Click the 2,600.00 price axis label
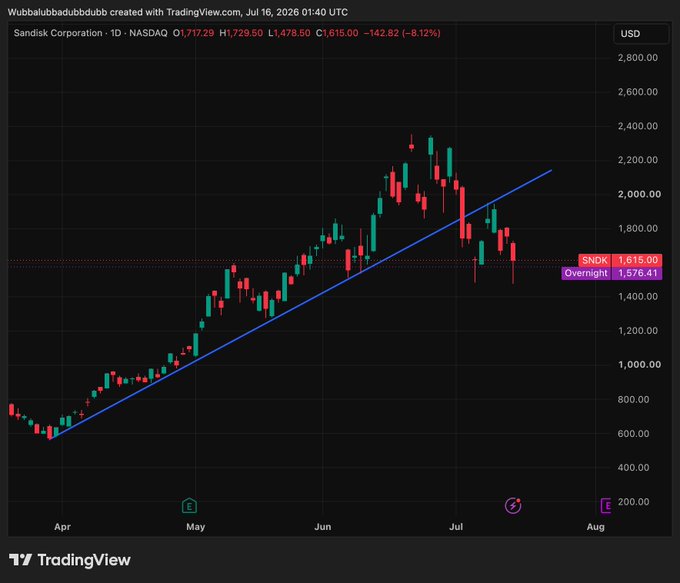This screenshot has width=680, height=583. point(638,92)
